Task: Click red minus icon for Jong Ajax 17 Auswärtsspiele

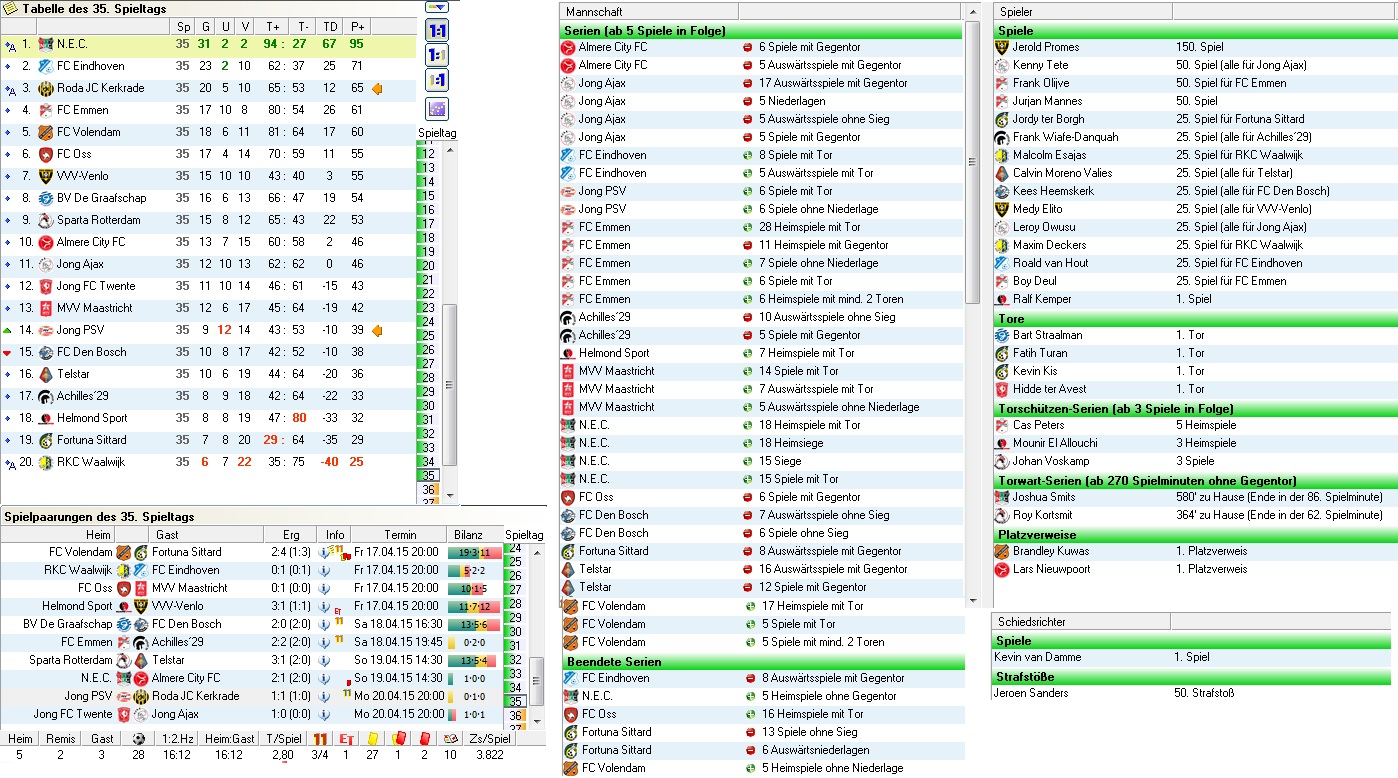Action: pos(748,83)
